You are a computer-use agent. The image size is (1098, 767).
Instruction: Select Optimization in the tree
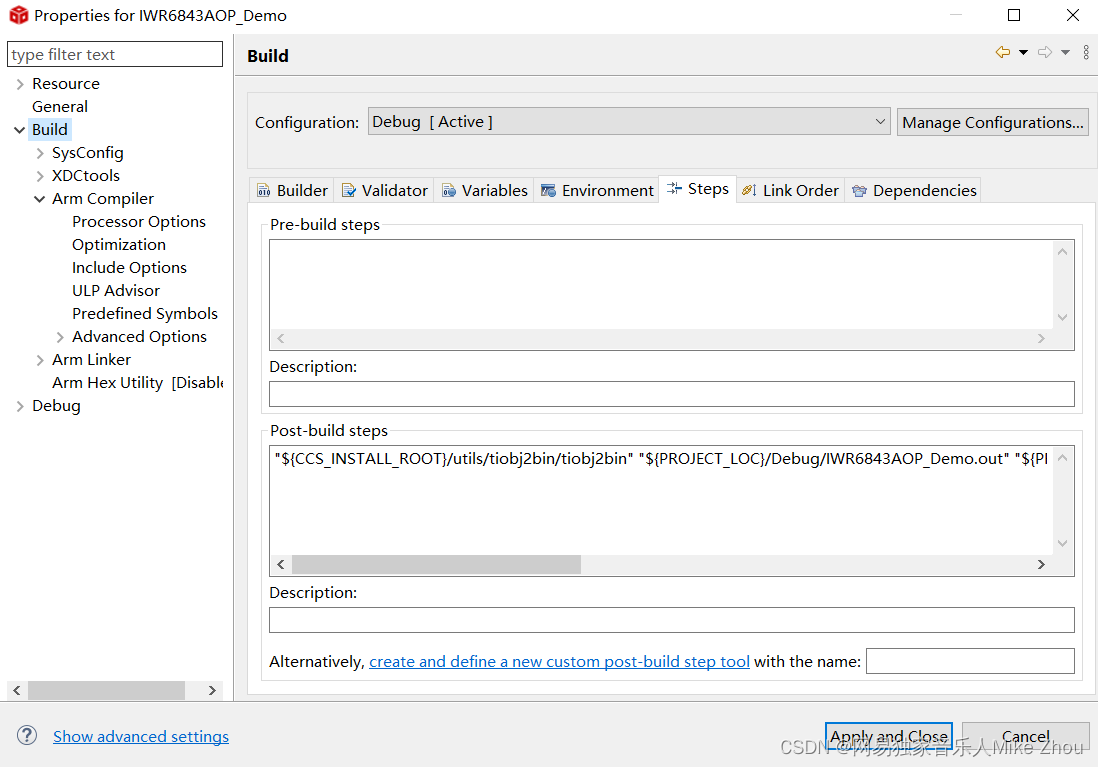[x=118, y=244]
